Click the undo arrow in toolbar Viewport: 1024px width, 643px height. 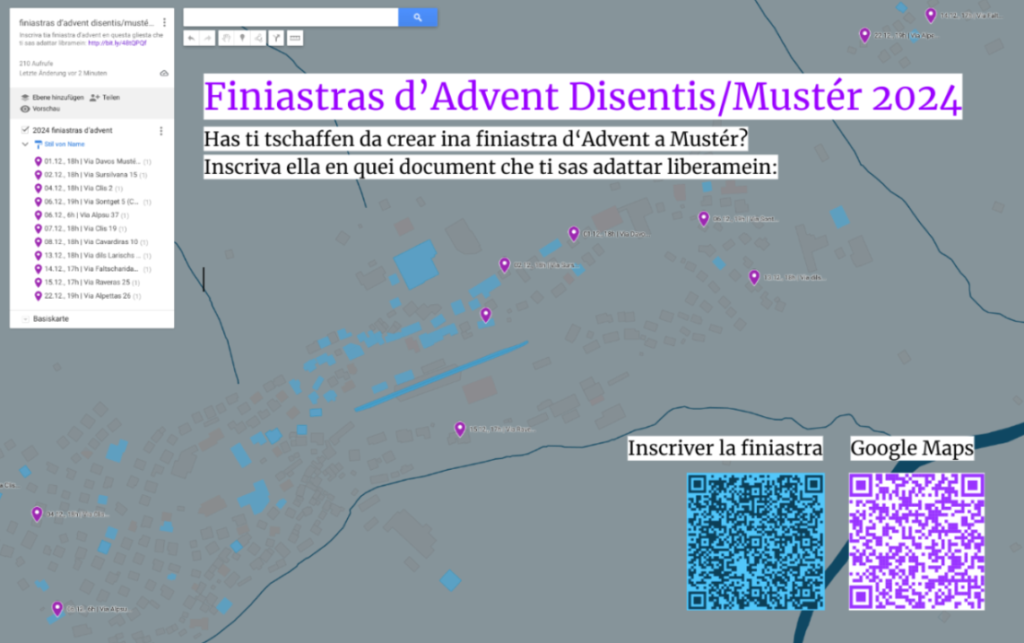191,38
